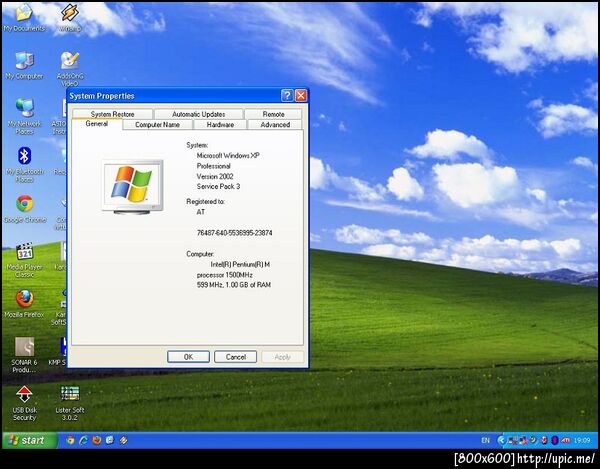Launch Mozilla Firefox from the desktop
The width and height of the screenshot is (600, 469).
tap(24, 304)
